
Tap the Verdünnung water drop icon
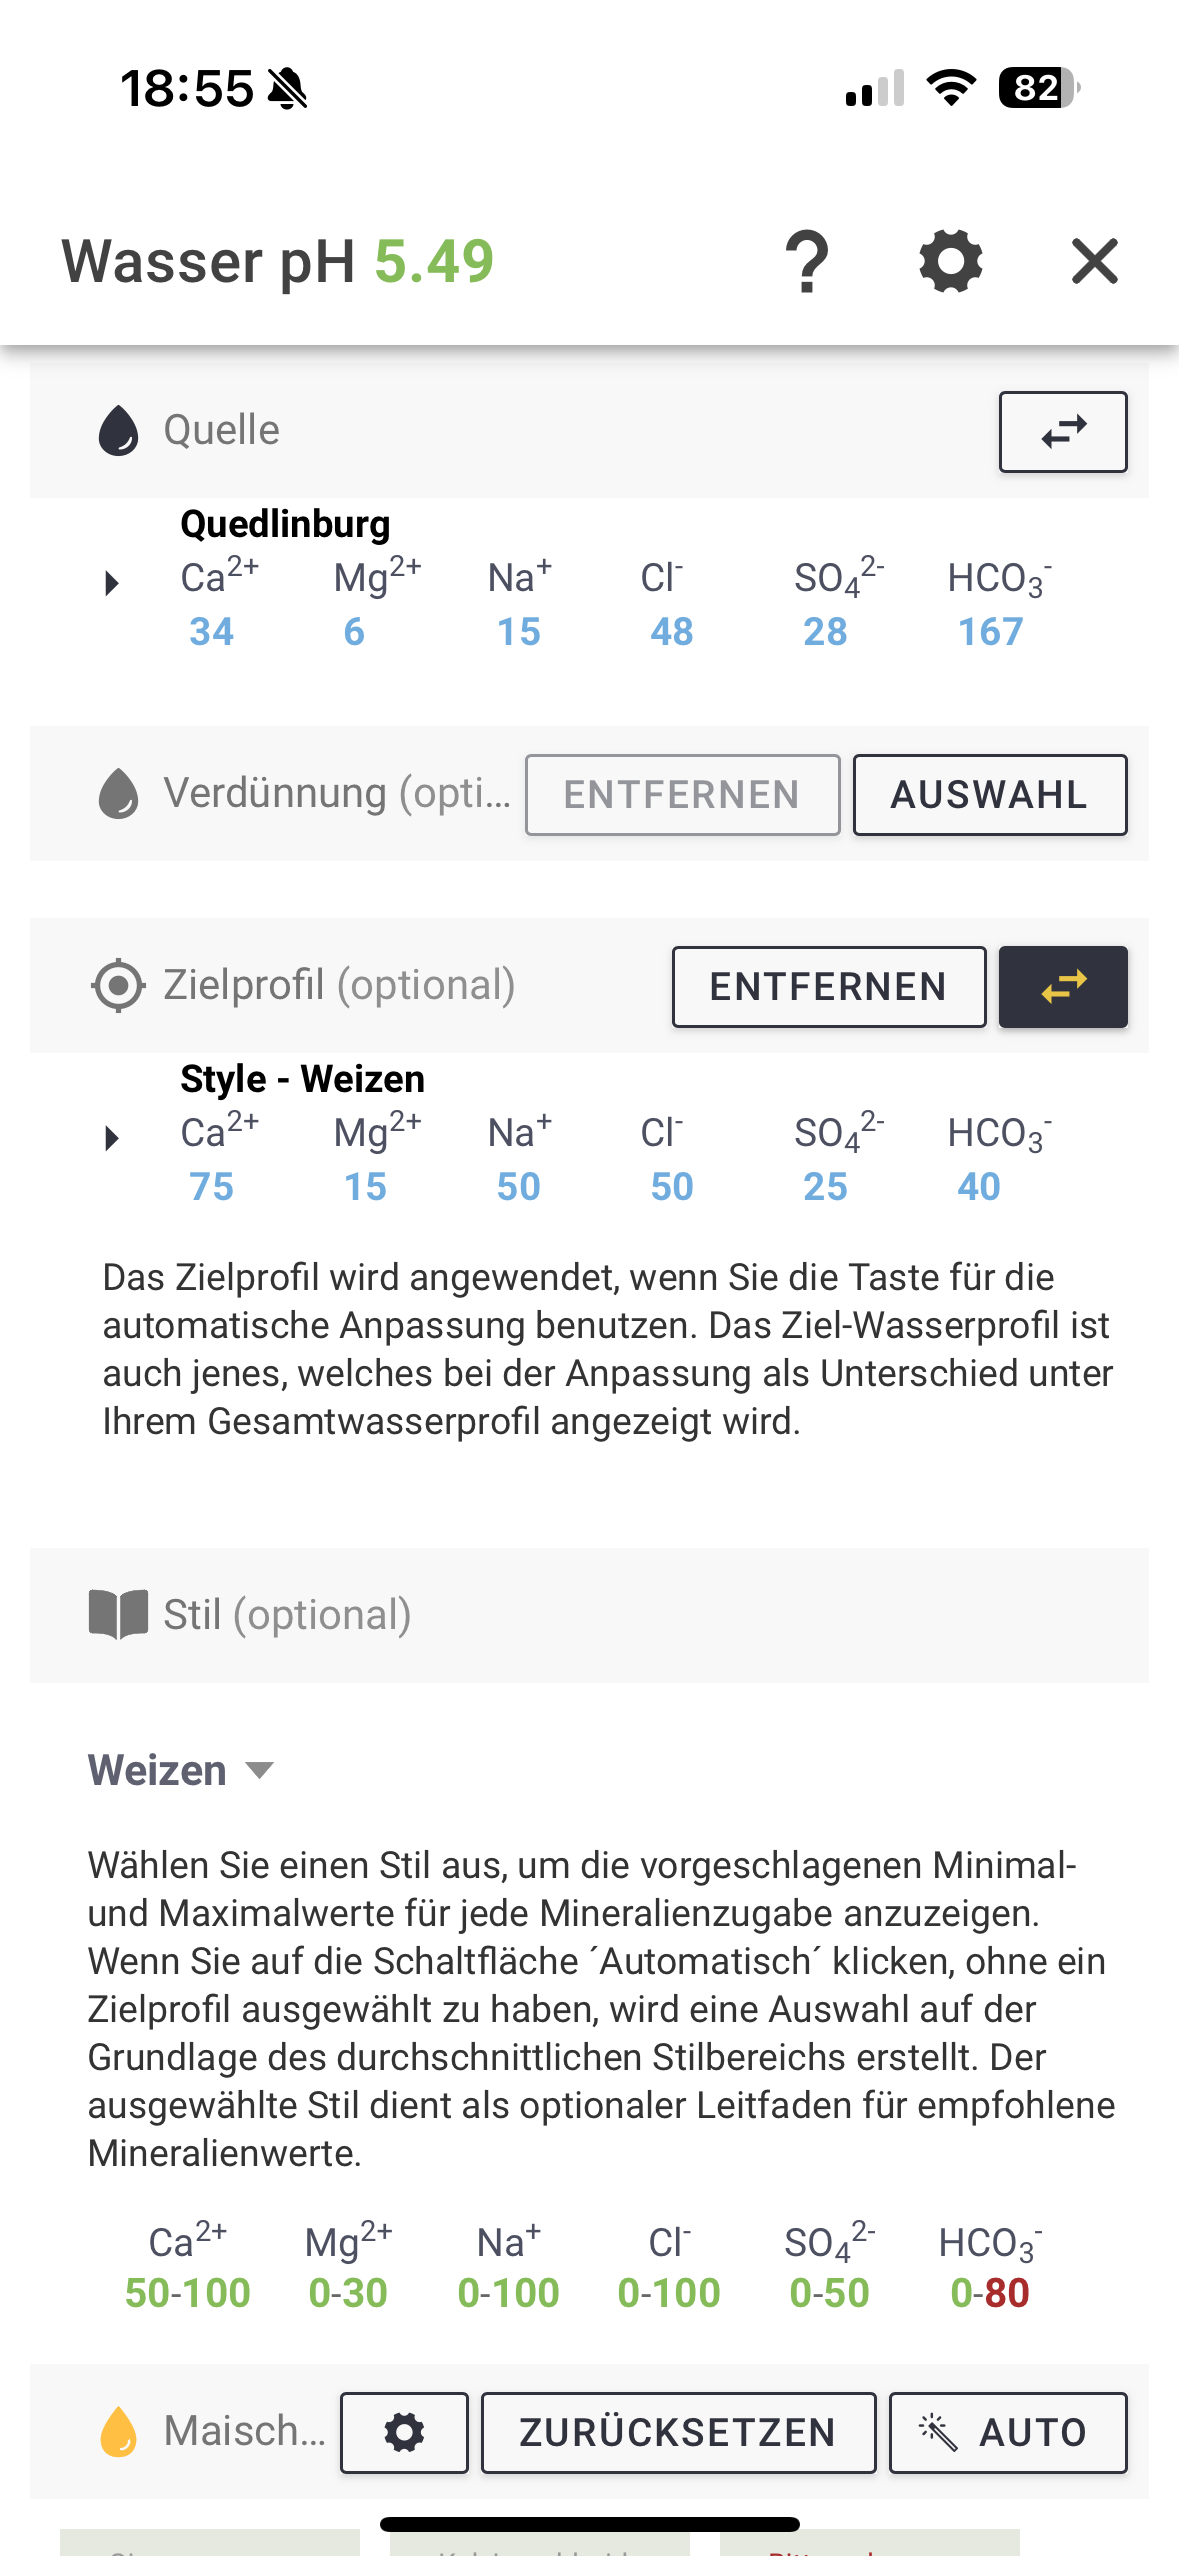[118, 794]
